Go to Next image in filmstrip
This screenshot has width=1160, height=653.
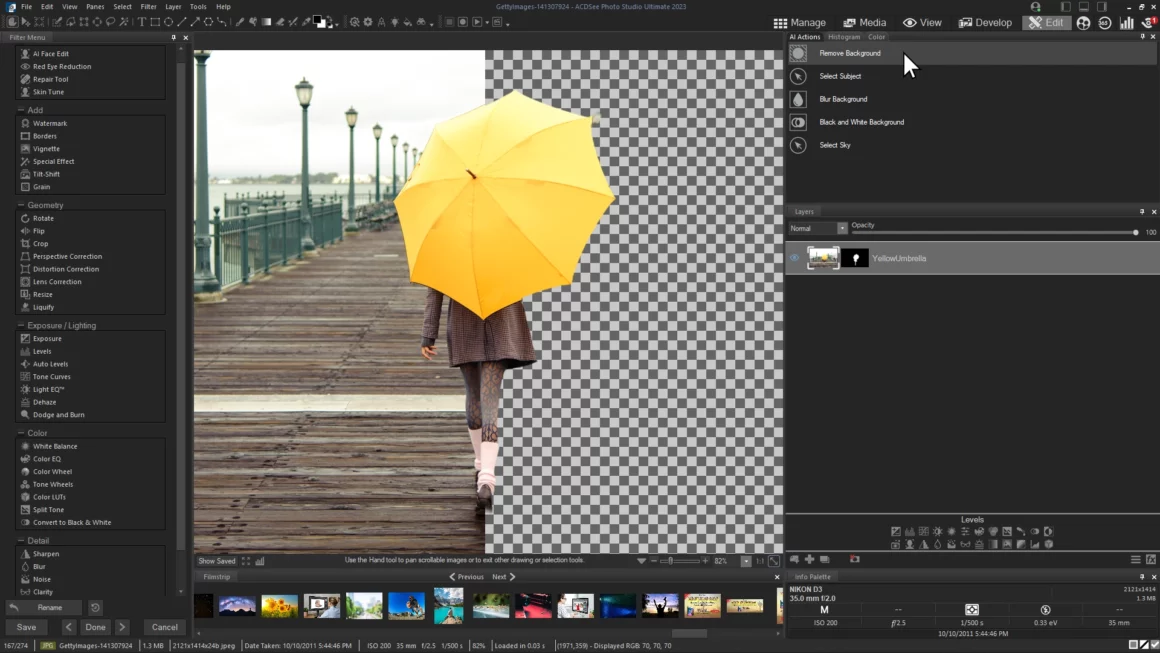[x=504, y=577]
